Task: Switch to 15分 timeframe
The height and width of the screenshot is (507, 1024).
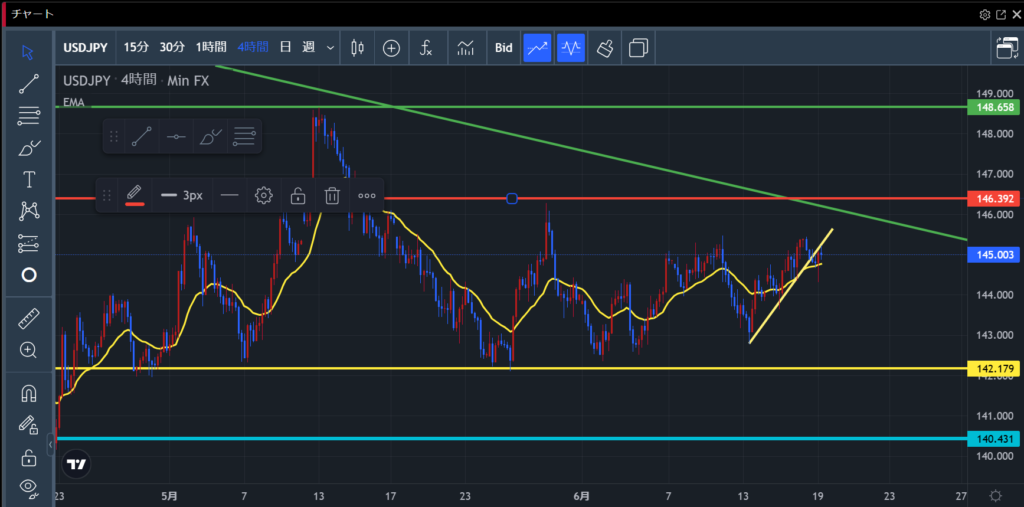Action: pos(136,47)
